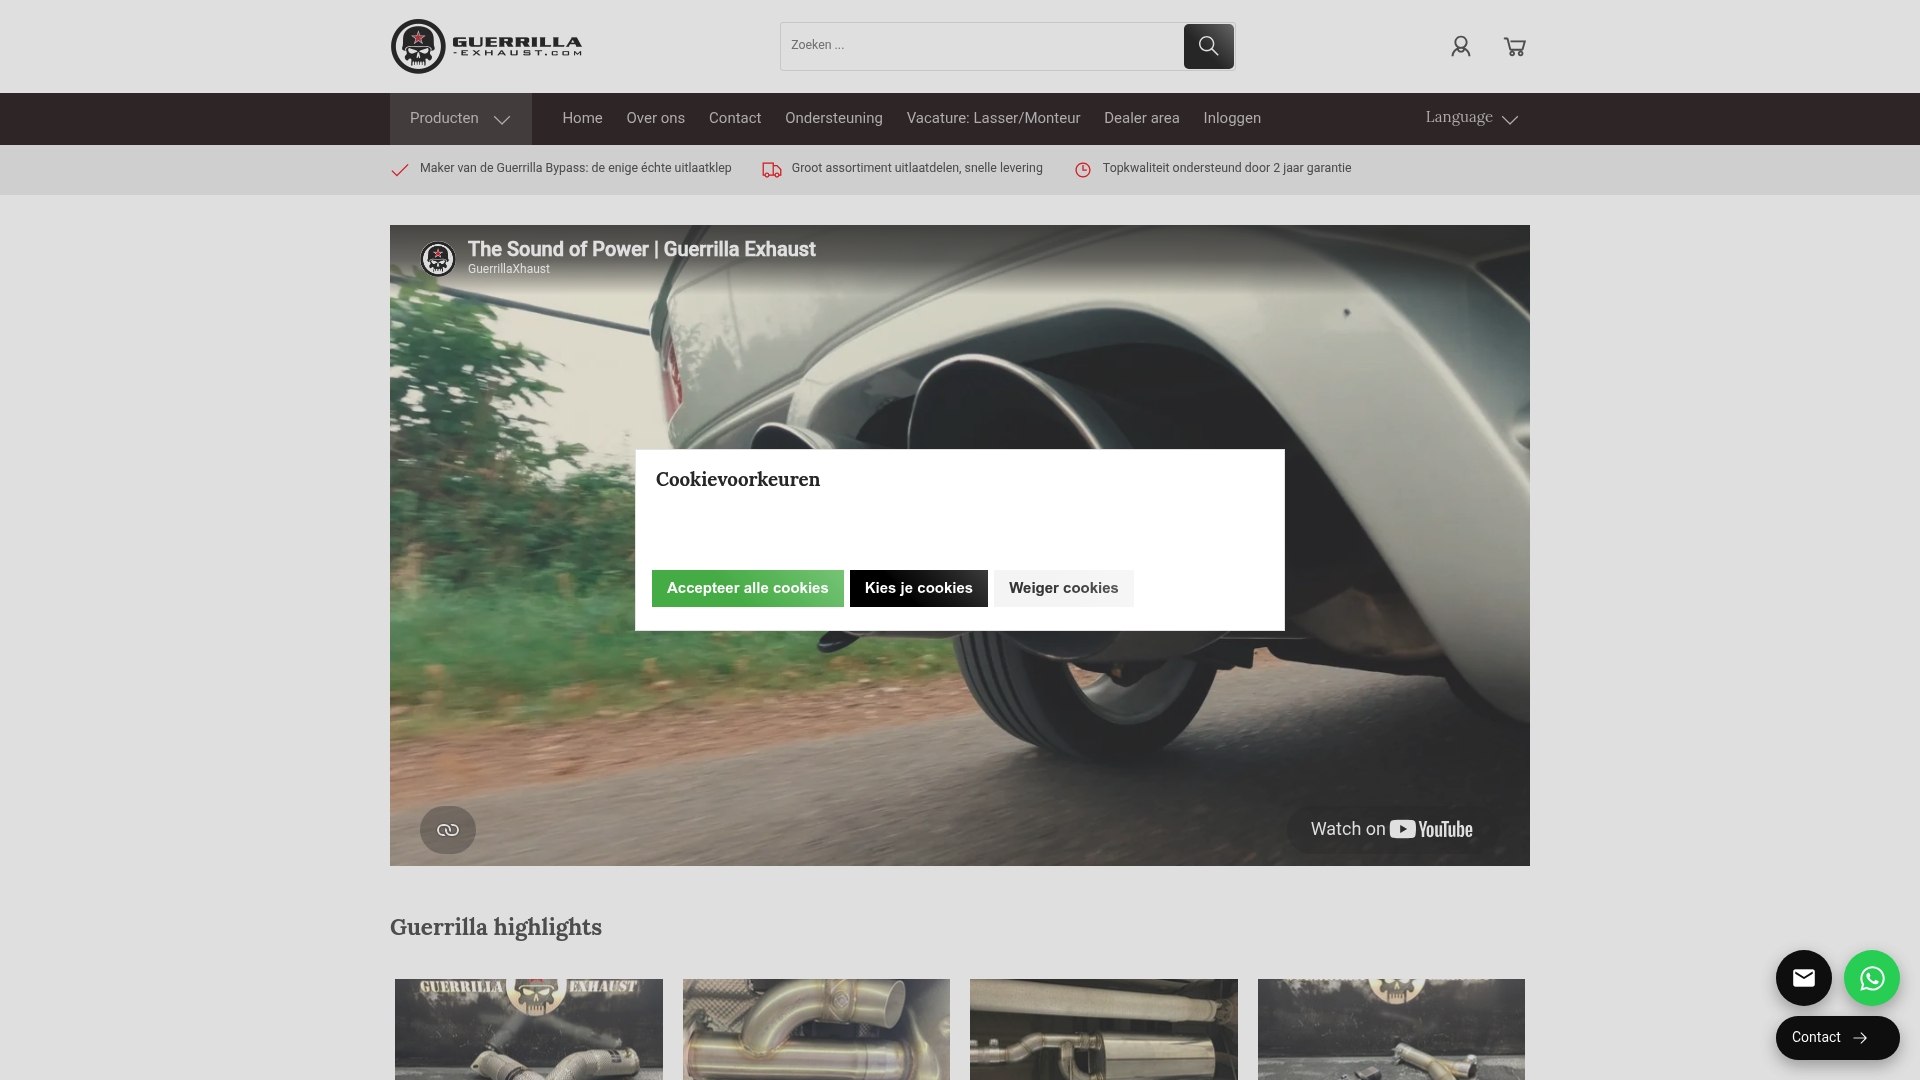This screenshot has height=1080, width=1920.
Task: Open the Language selector
Action: 1472,118
